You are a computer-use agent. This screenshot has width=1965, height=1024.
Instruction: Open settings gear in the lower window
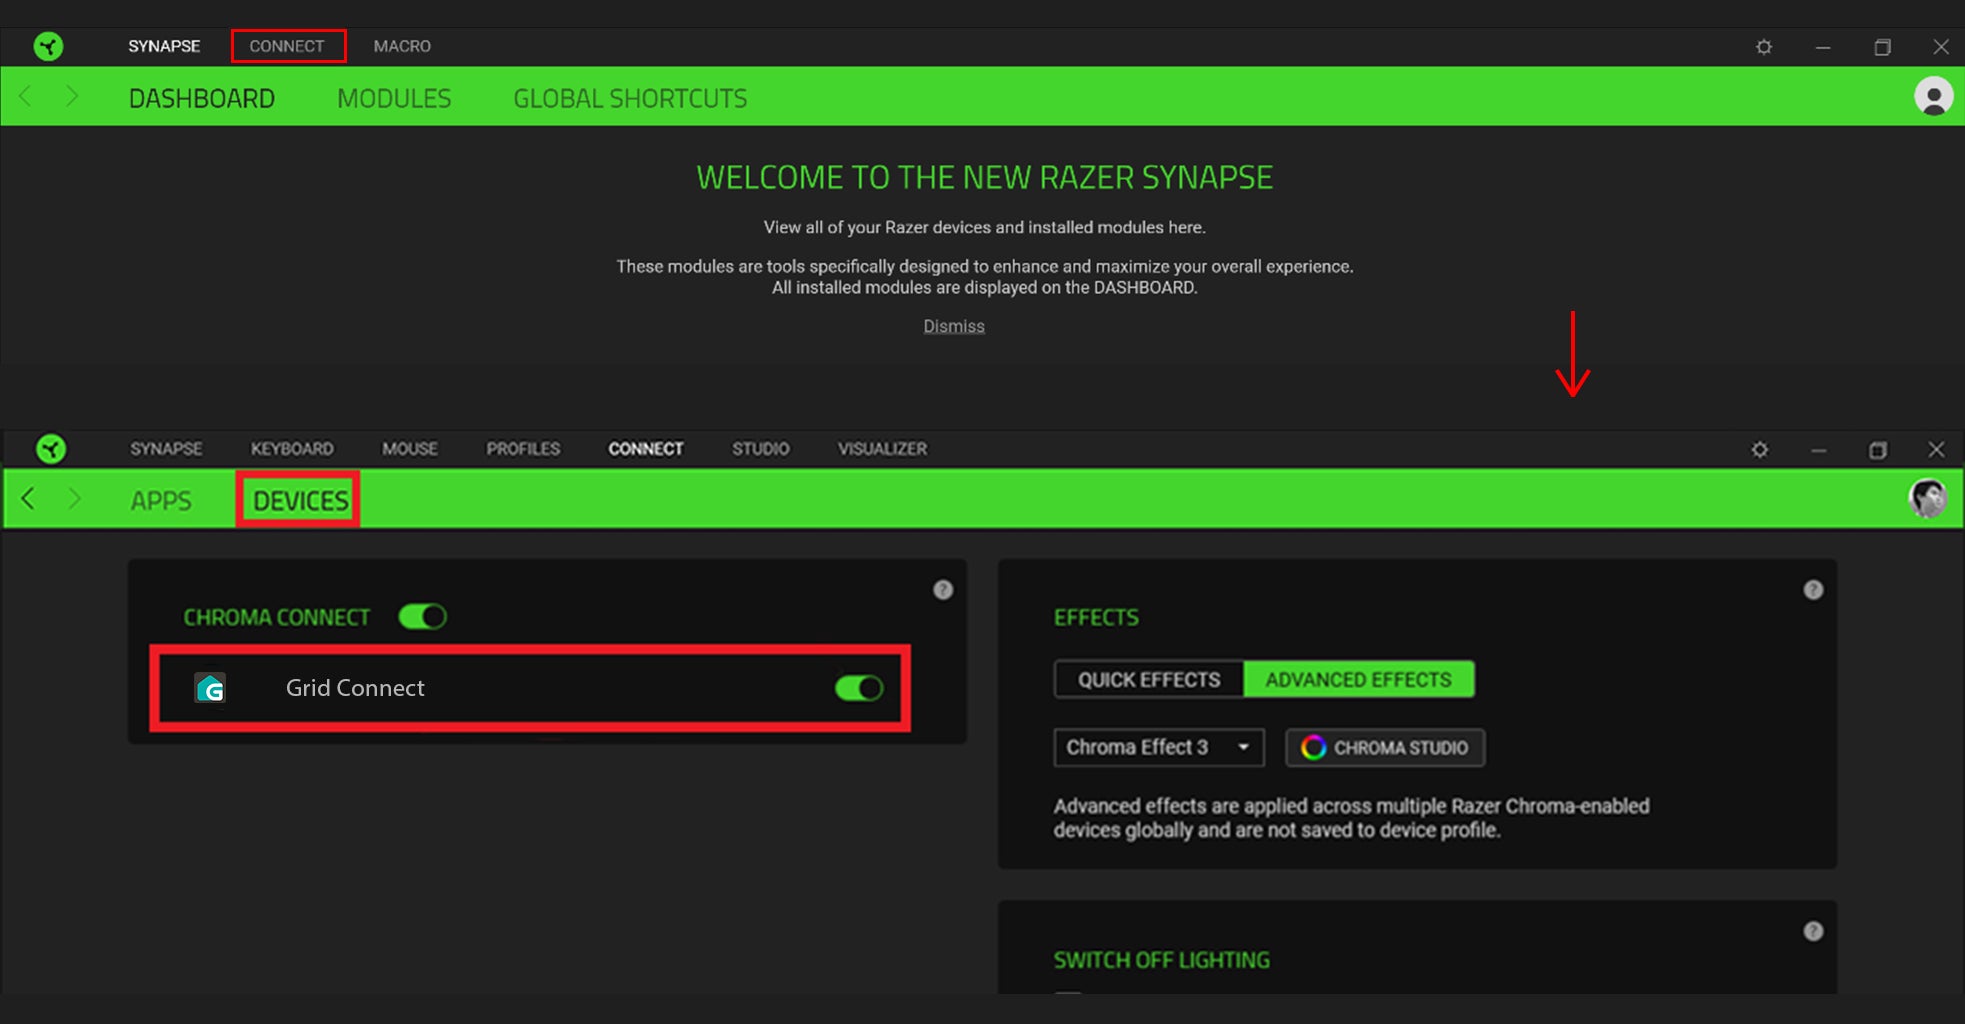(x=1759, y=450)
